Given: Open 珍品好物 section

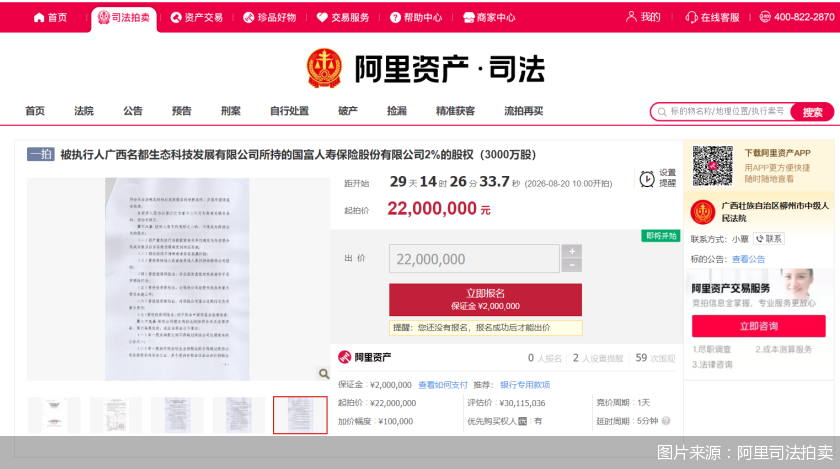Looking at the screenshot, I should (x=269, y=18).
